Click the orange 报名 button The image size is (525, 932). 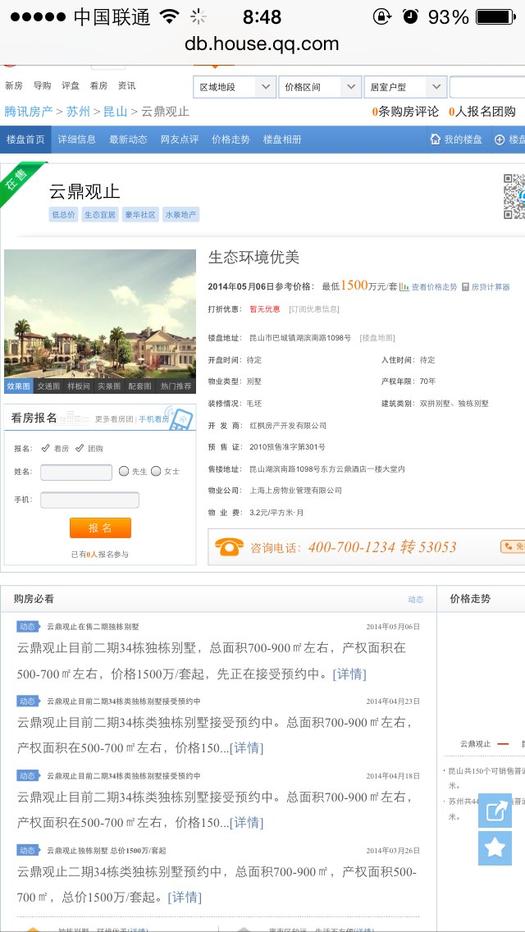100,528
